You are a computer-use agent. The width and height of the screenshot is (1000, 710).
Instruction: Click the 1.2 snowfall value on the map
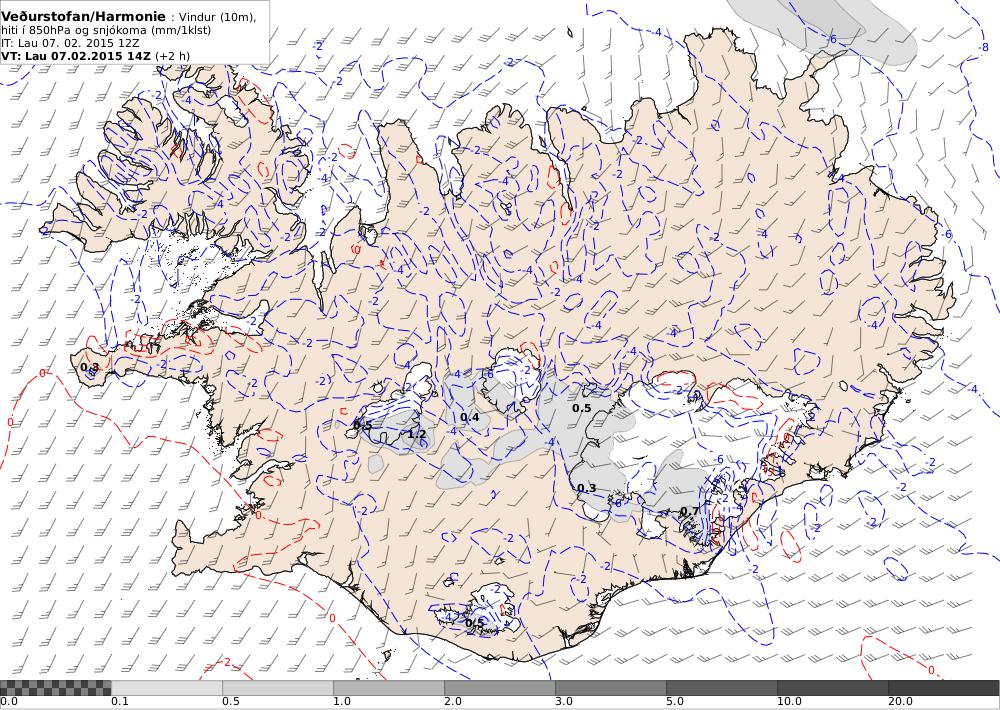(x=417, y=434)
